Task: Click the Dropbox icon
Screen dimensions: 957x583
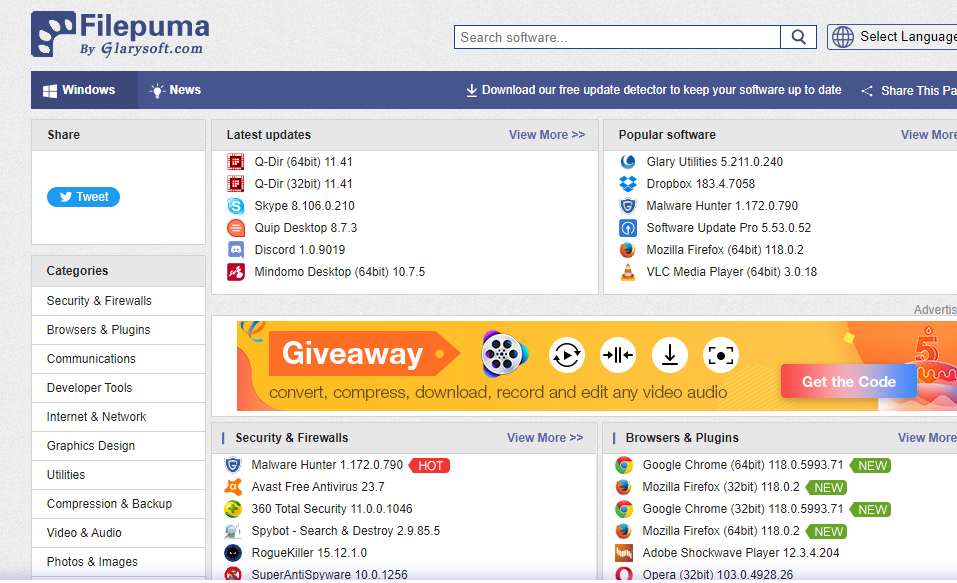Action: coord(627,184)
